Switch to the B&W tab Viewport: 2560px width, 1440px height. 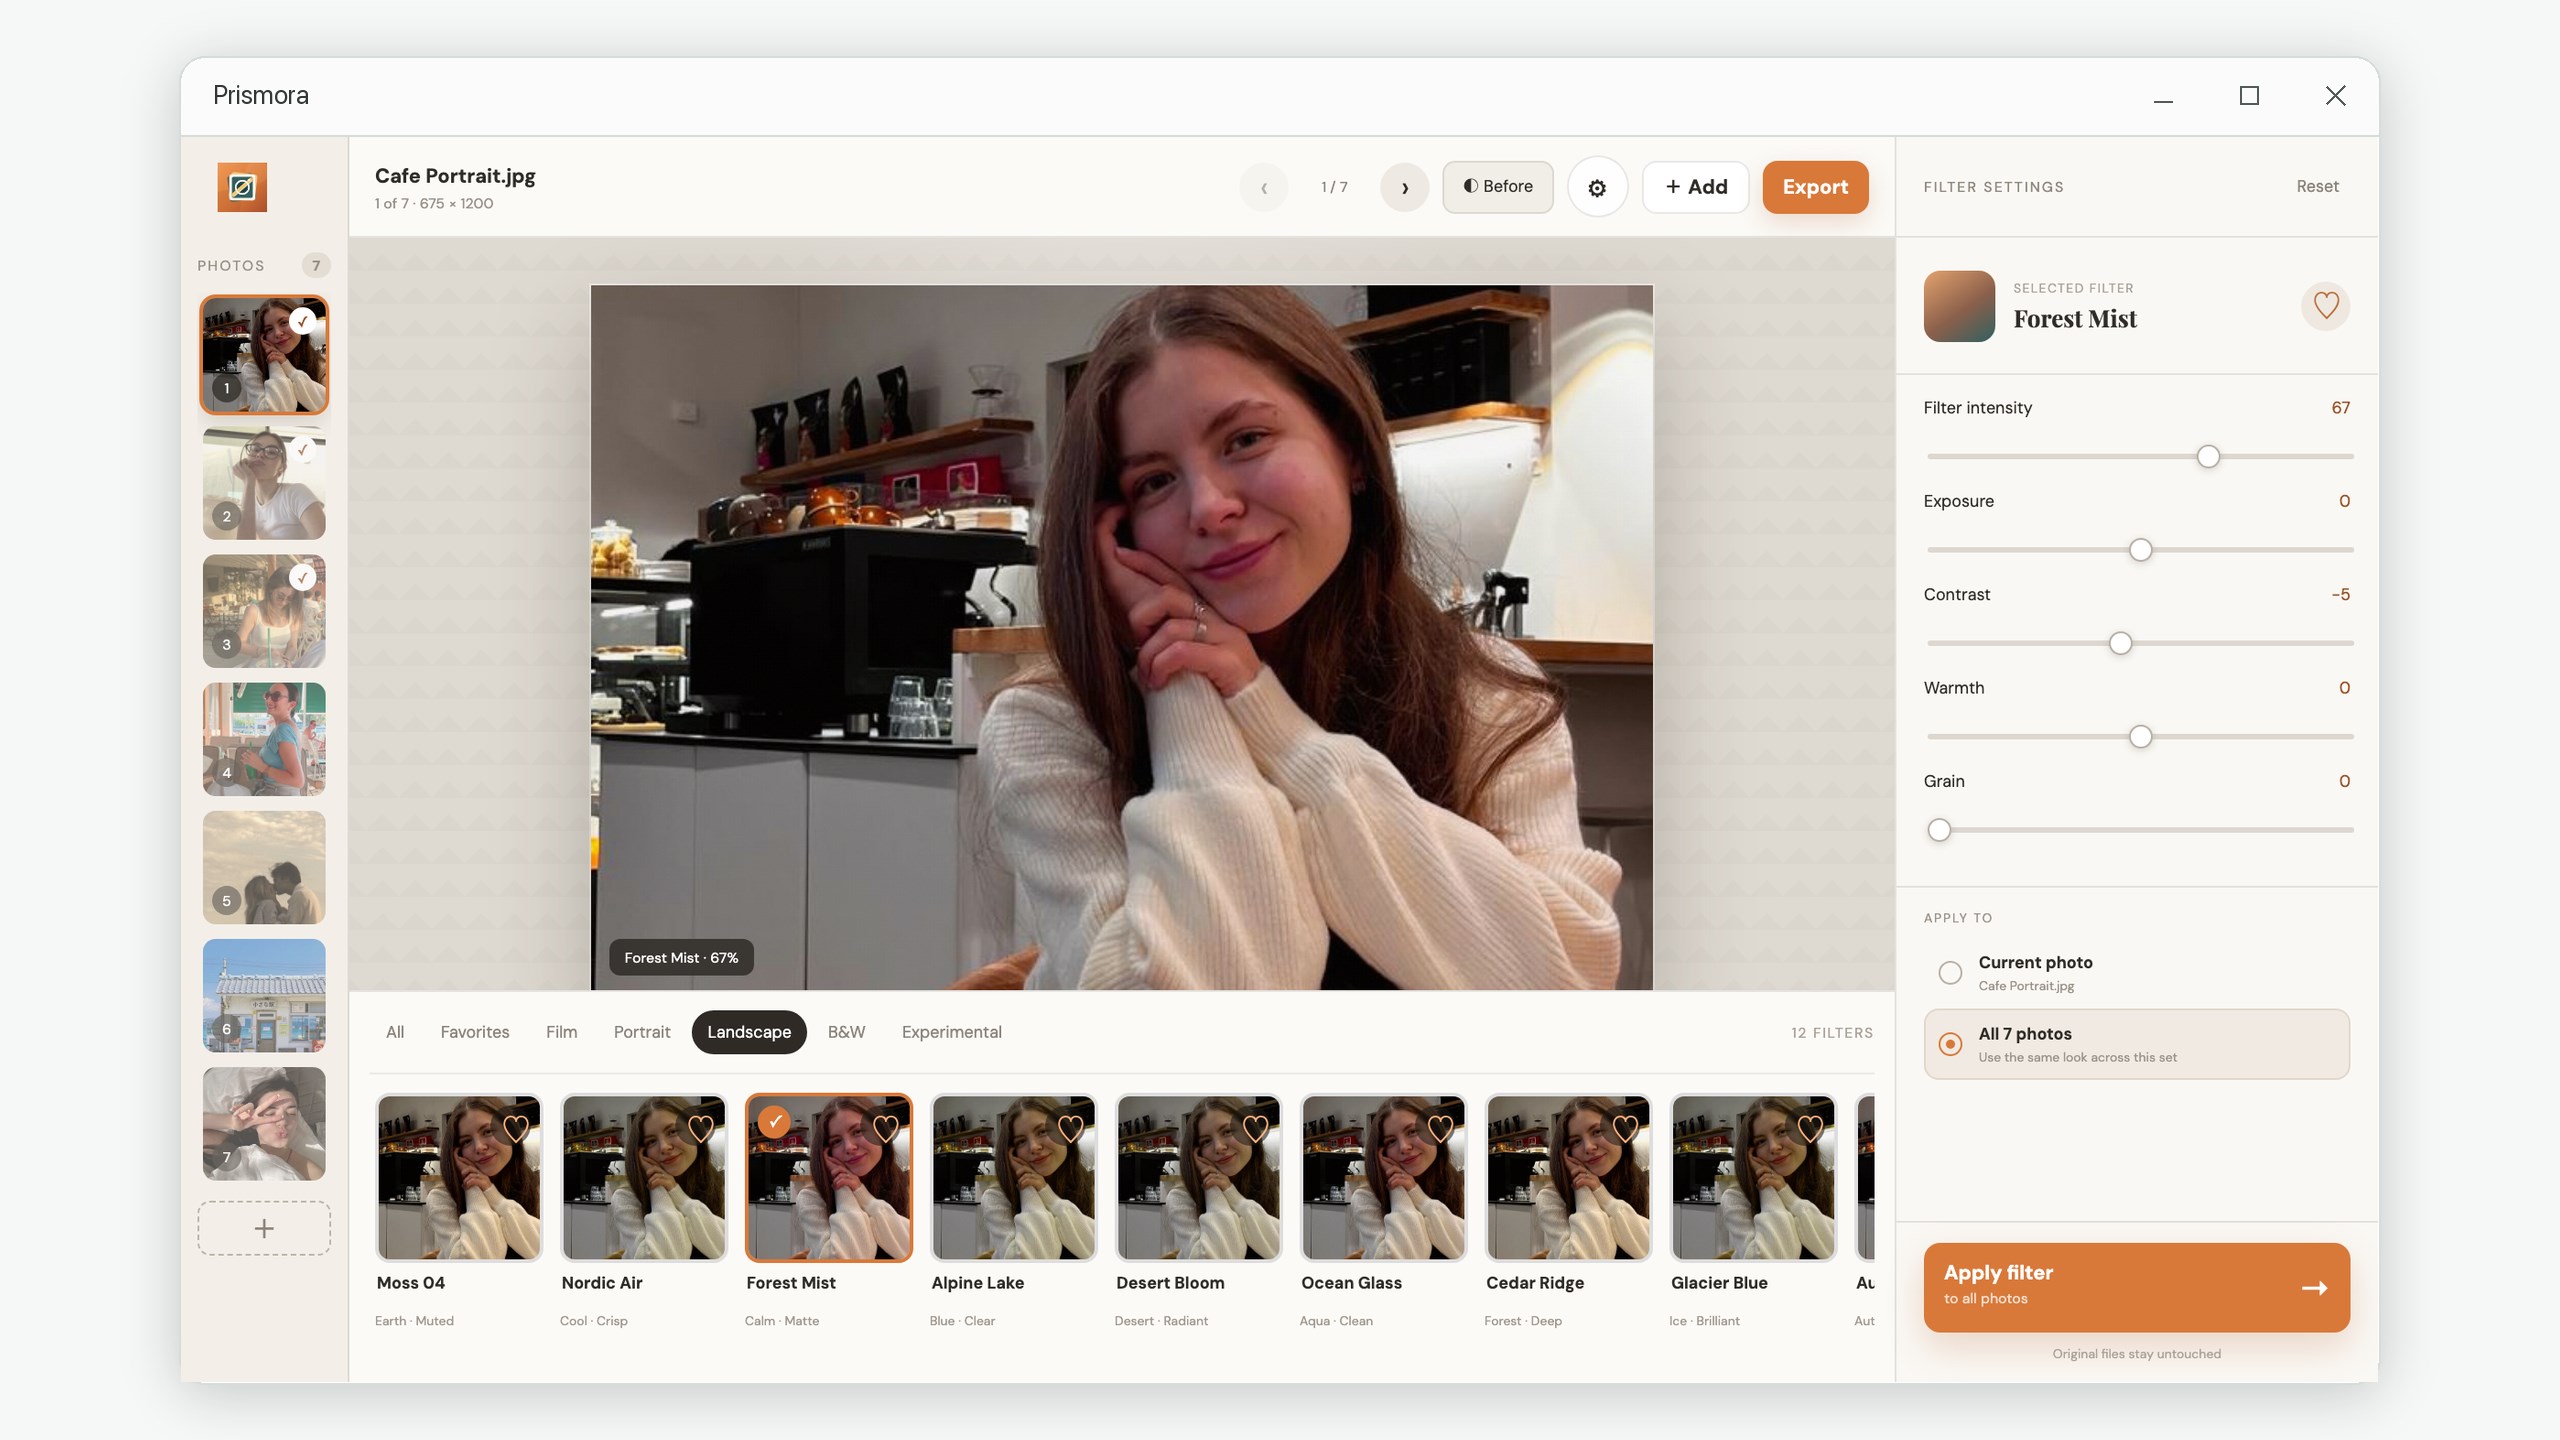(x=846, y=1032)
